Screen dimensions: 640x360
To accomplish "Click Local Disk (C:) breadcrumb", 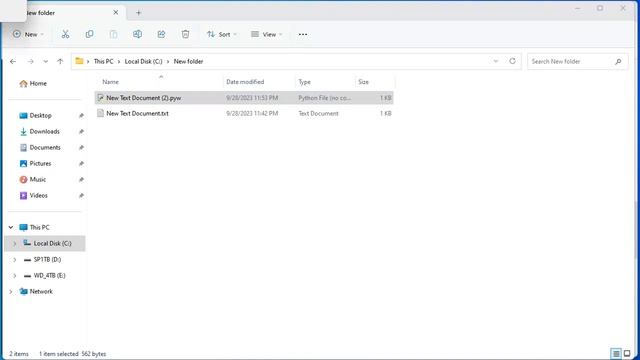I will pos(143,61).
